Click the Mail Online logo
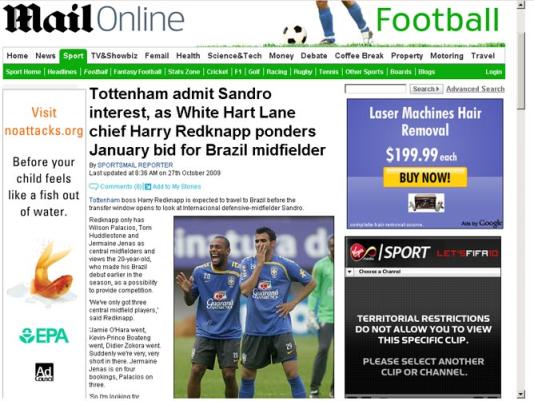 click(94, 19)
